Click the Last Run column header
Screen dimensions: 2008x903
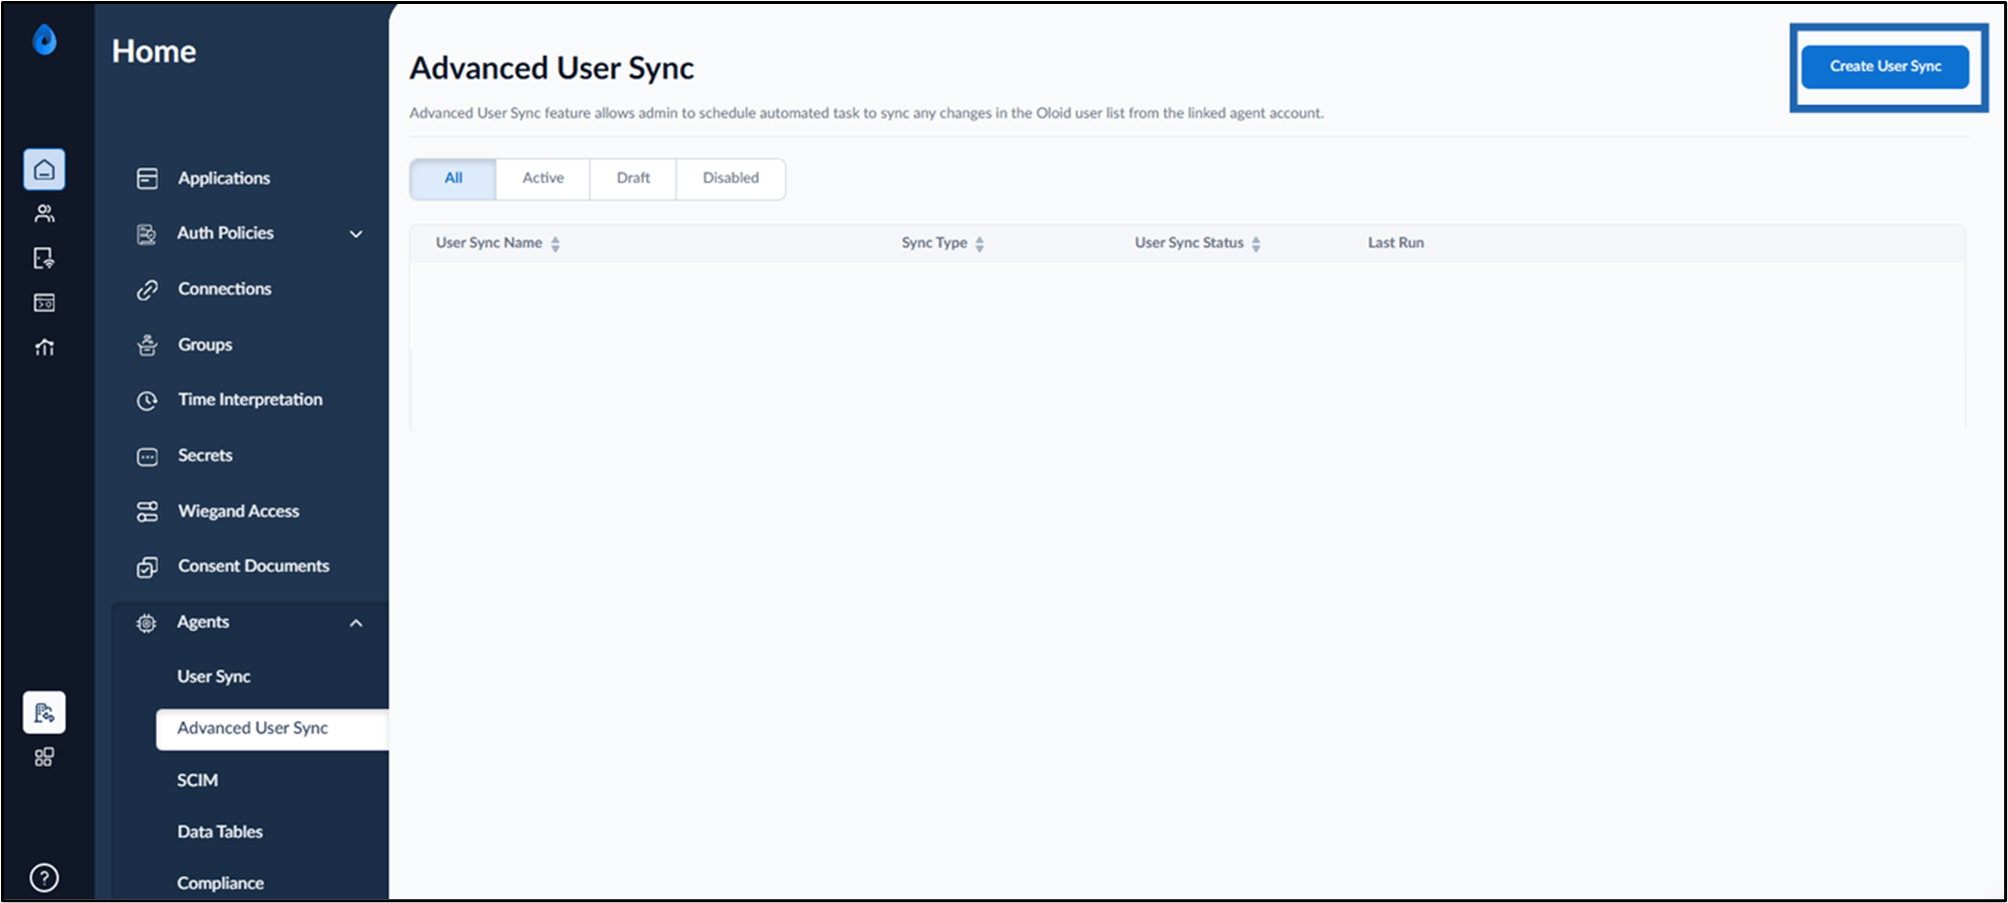pyautogui.click(x=1396, y=243)
